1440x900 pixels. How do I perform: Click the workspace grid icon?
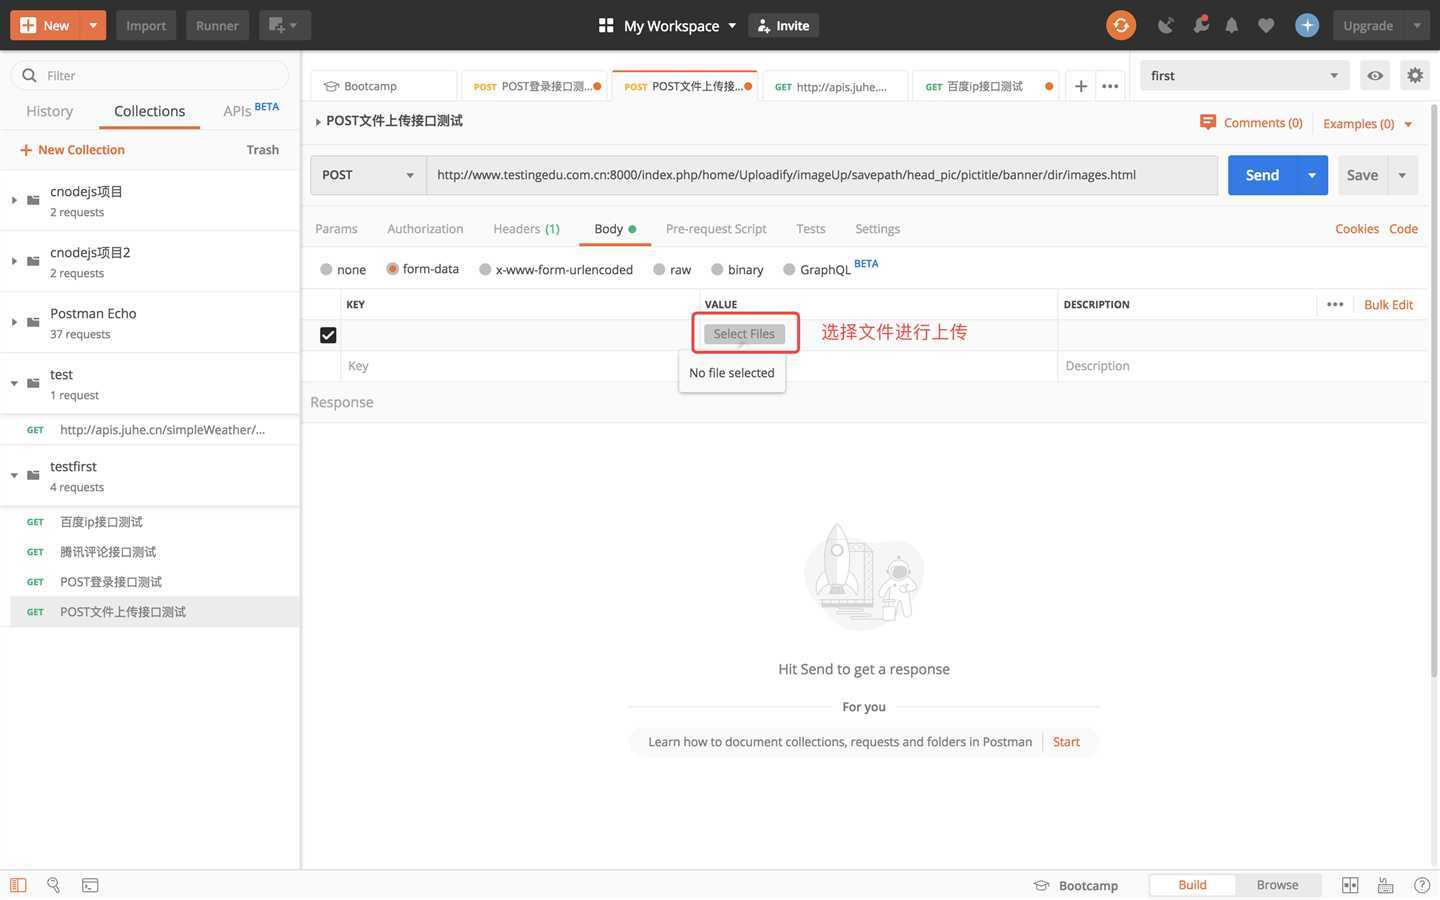point(605,25)
